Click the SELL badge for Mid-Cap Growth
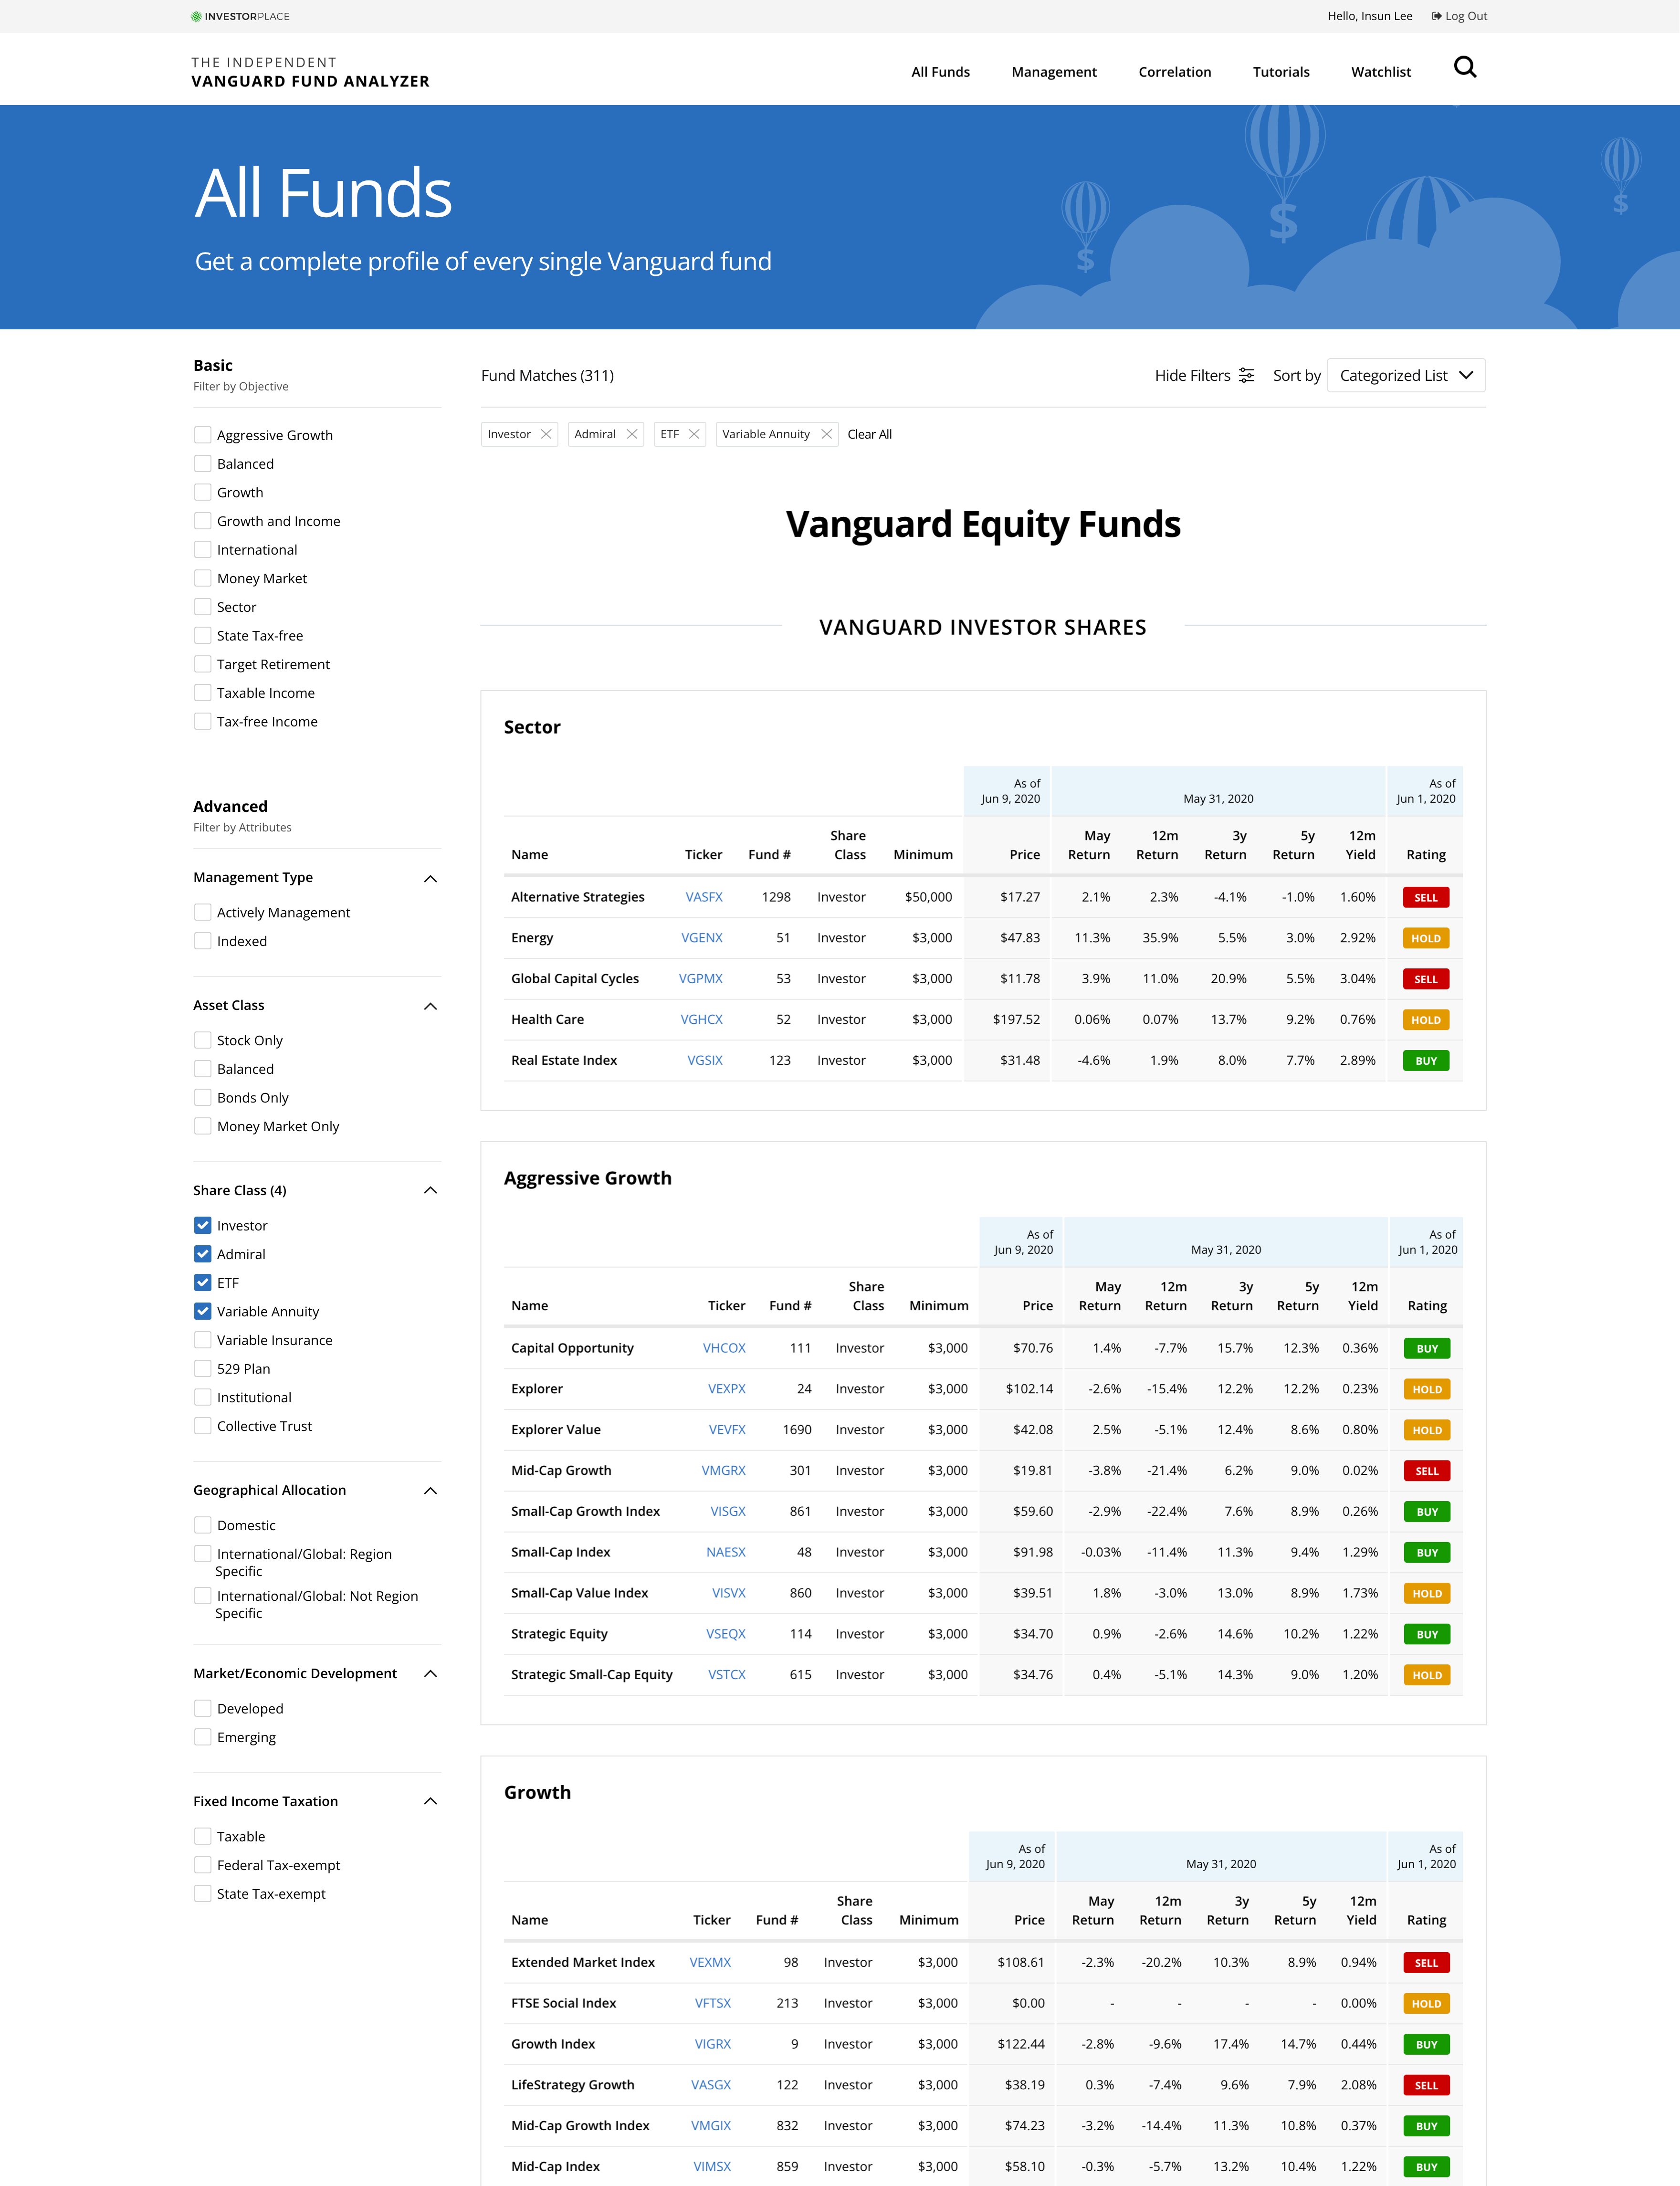 point(1427,1471)
